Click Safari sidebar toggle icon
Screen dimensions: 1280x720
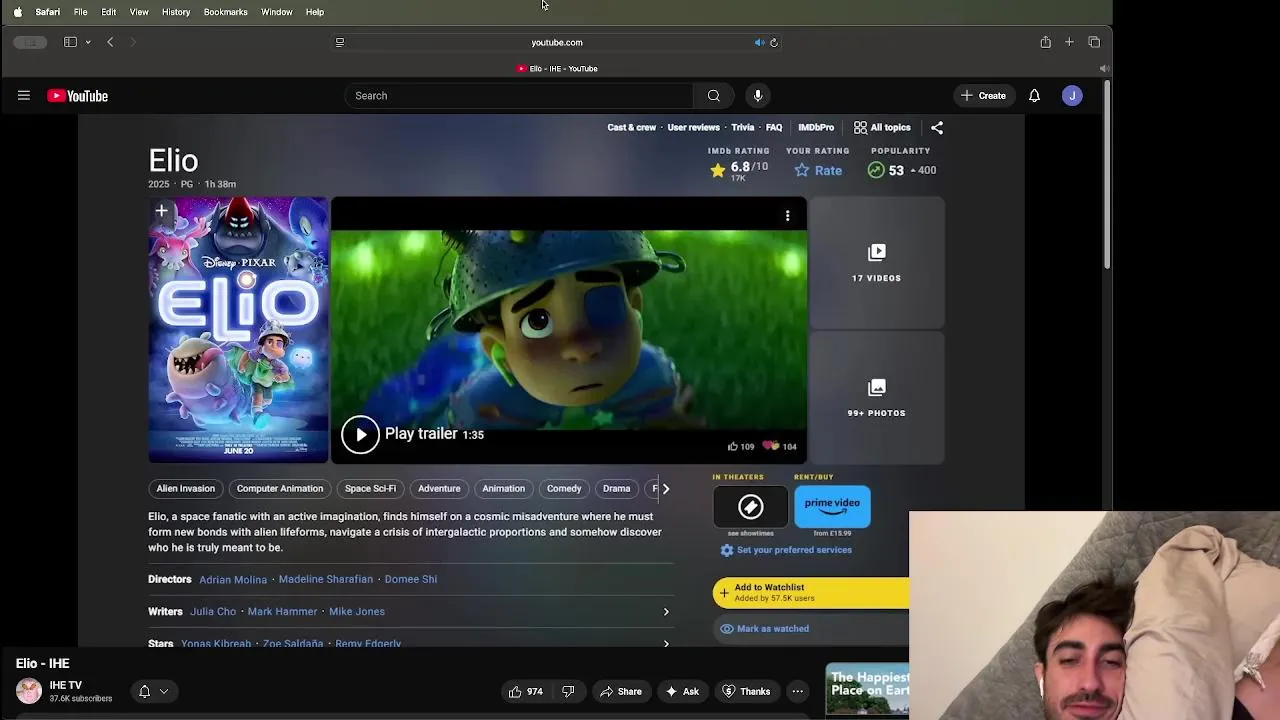tap(70, 42)
